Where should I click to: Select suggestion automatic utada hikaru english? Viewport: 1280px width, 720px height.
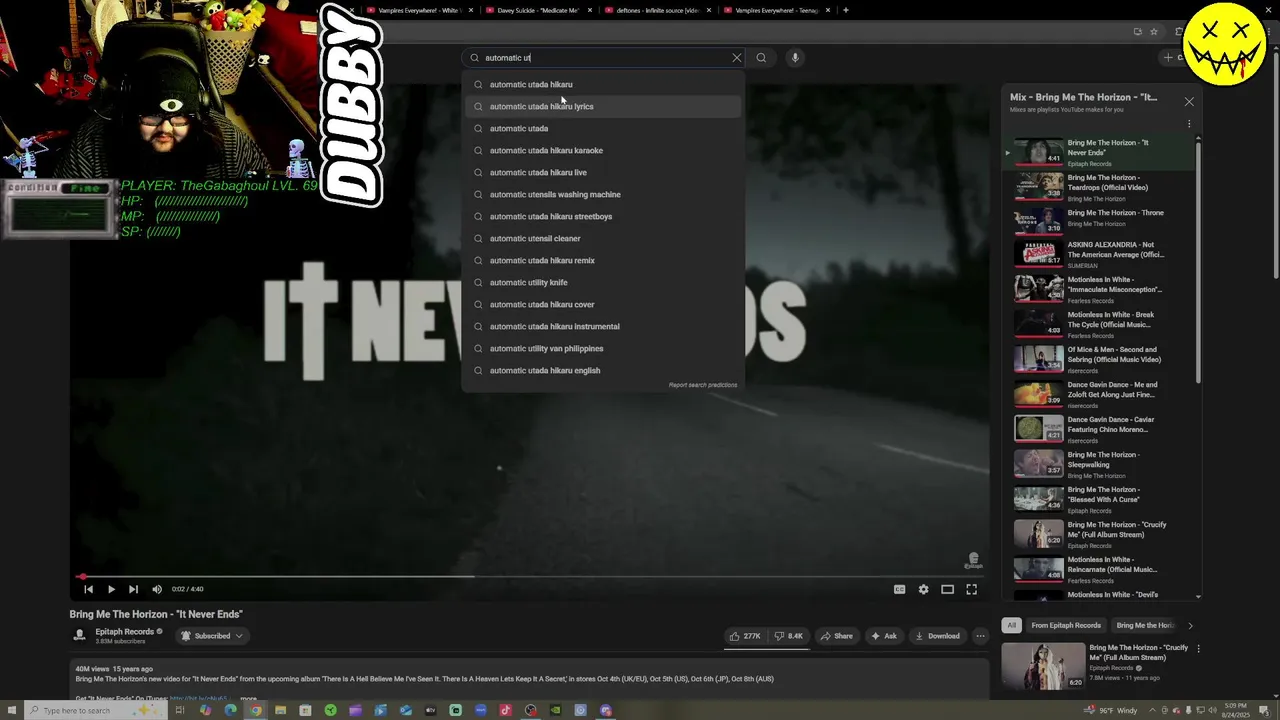603,371
